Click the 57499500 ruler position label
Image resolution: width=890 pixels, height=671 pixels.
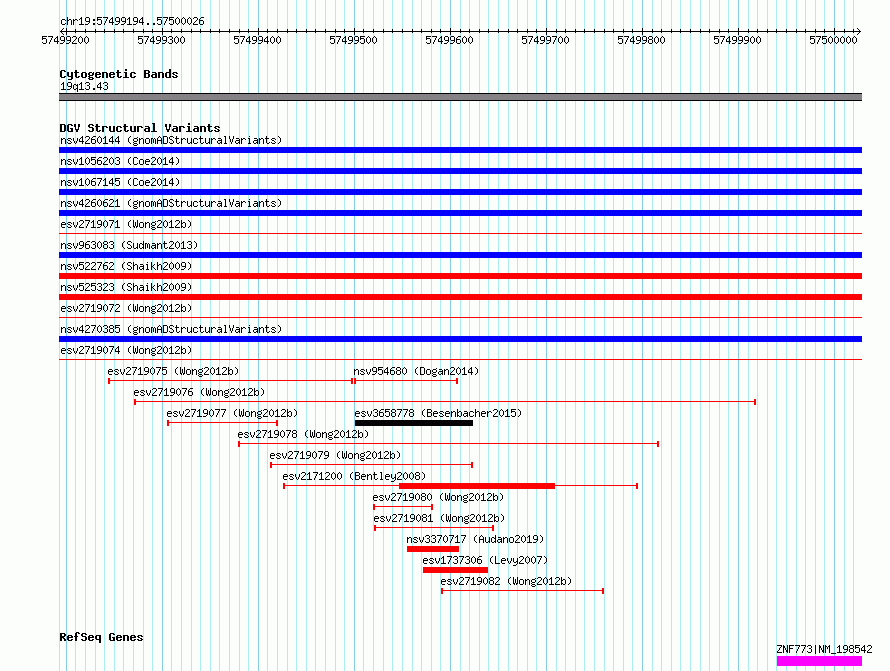(x=353, y=40)
